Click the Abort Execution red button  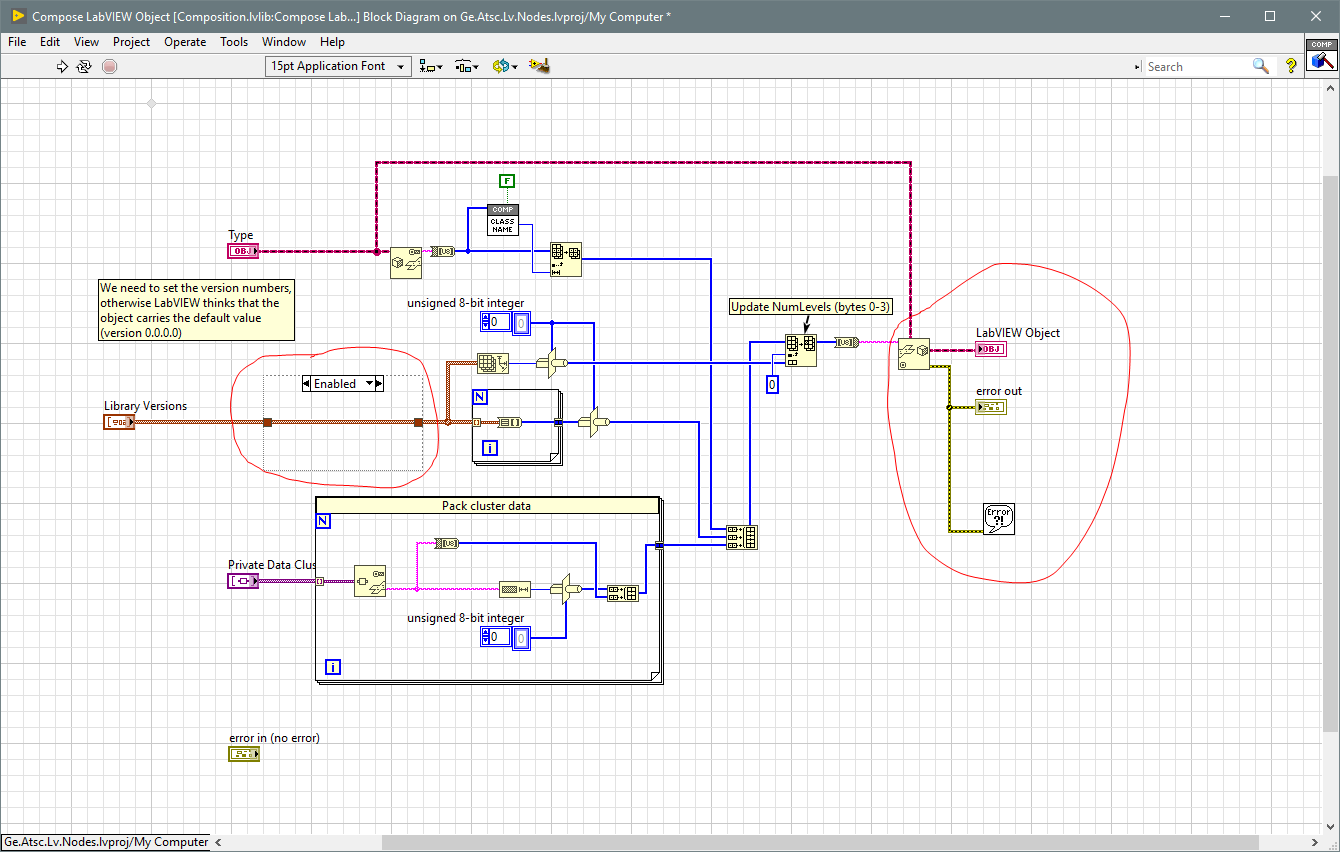point(109,66)
